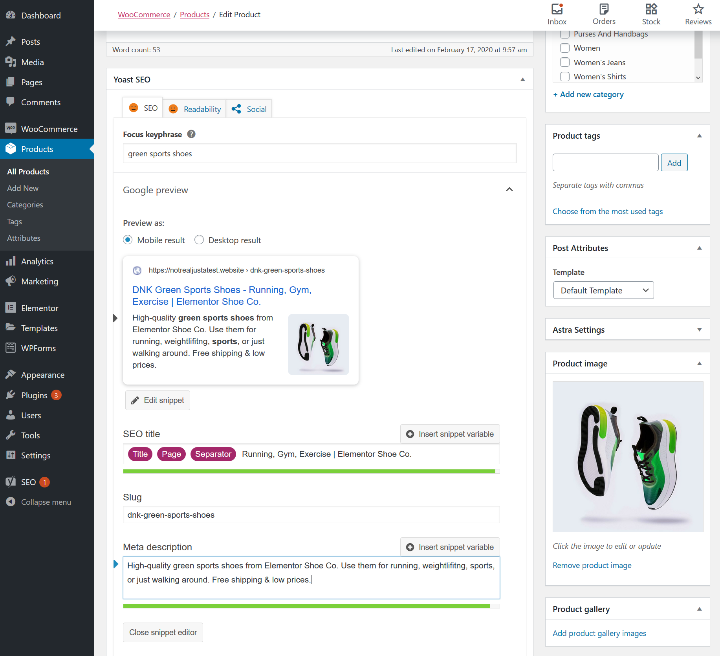
Task: Click the Close snippet editor button
Action: [x=164, y=632]
